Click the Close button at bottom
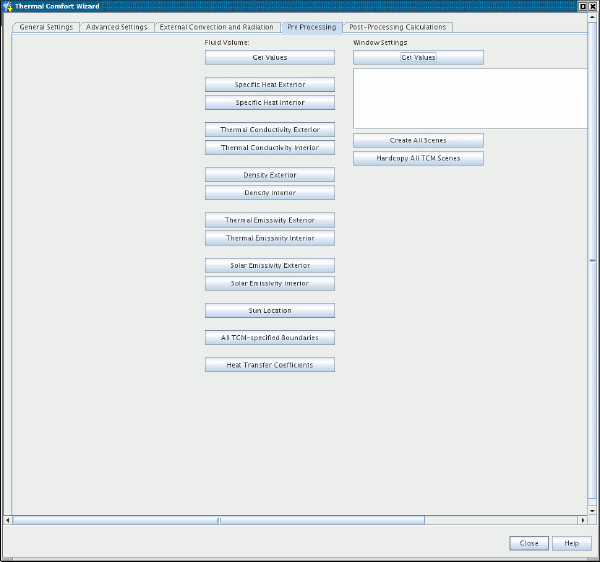 (x=529, y=543)
